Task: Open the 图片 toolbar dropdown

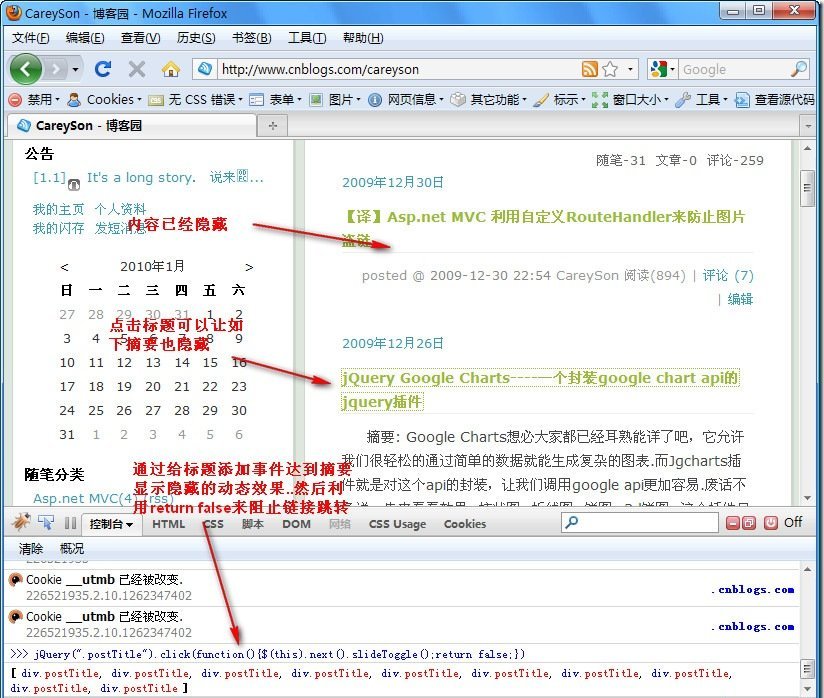Action: 335,99
